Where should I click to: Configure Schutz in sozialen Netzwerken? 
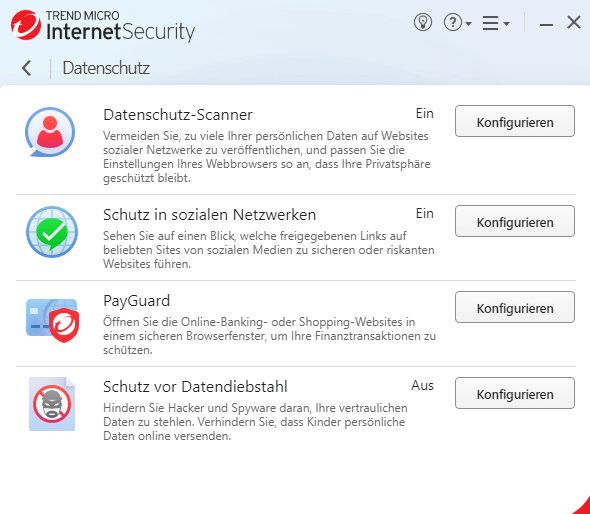515,221
